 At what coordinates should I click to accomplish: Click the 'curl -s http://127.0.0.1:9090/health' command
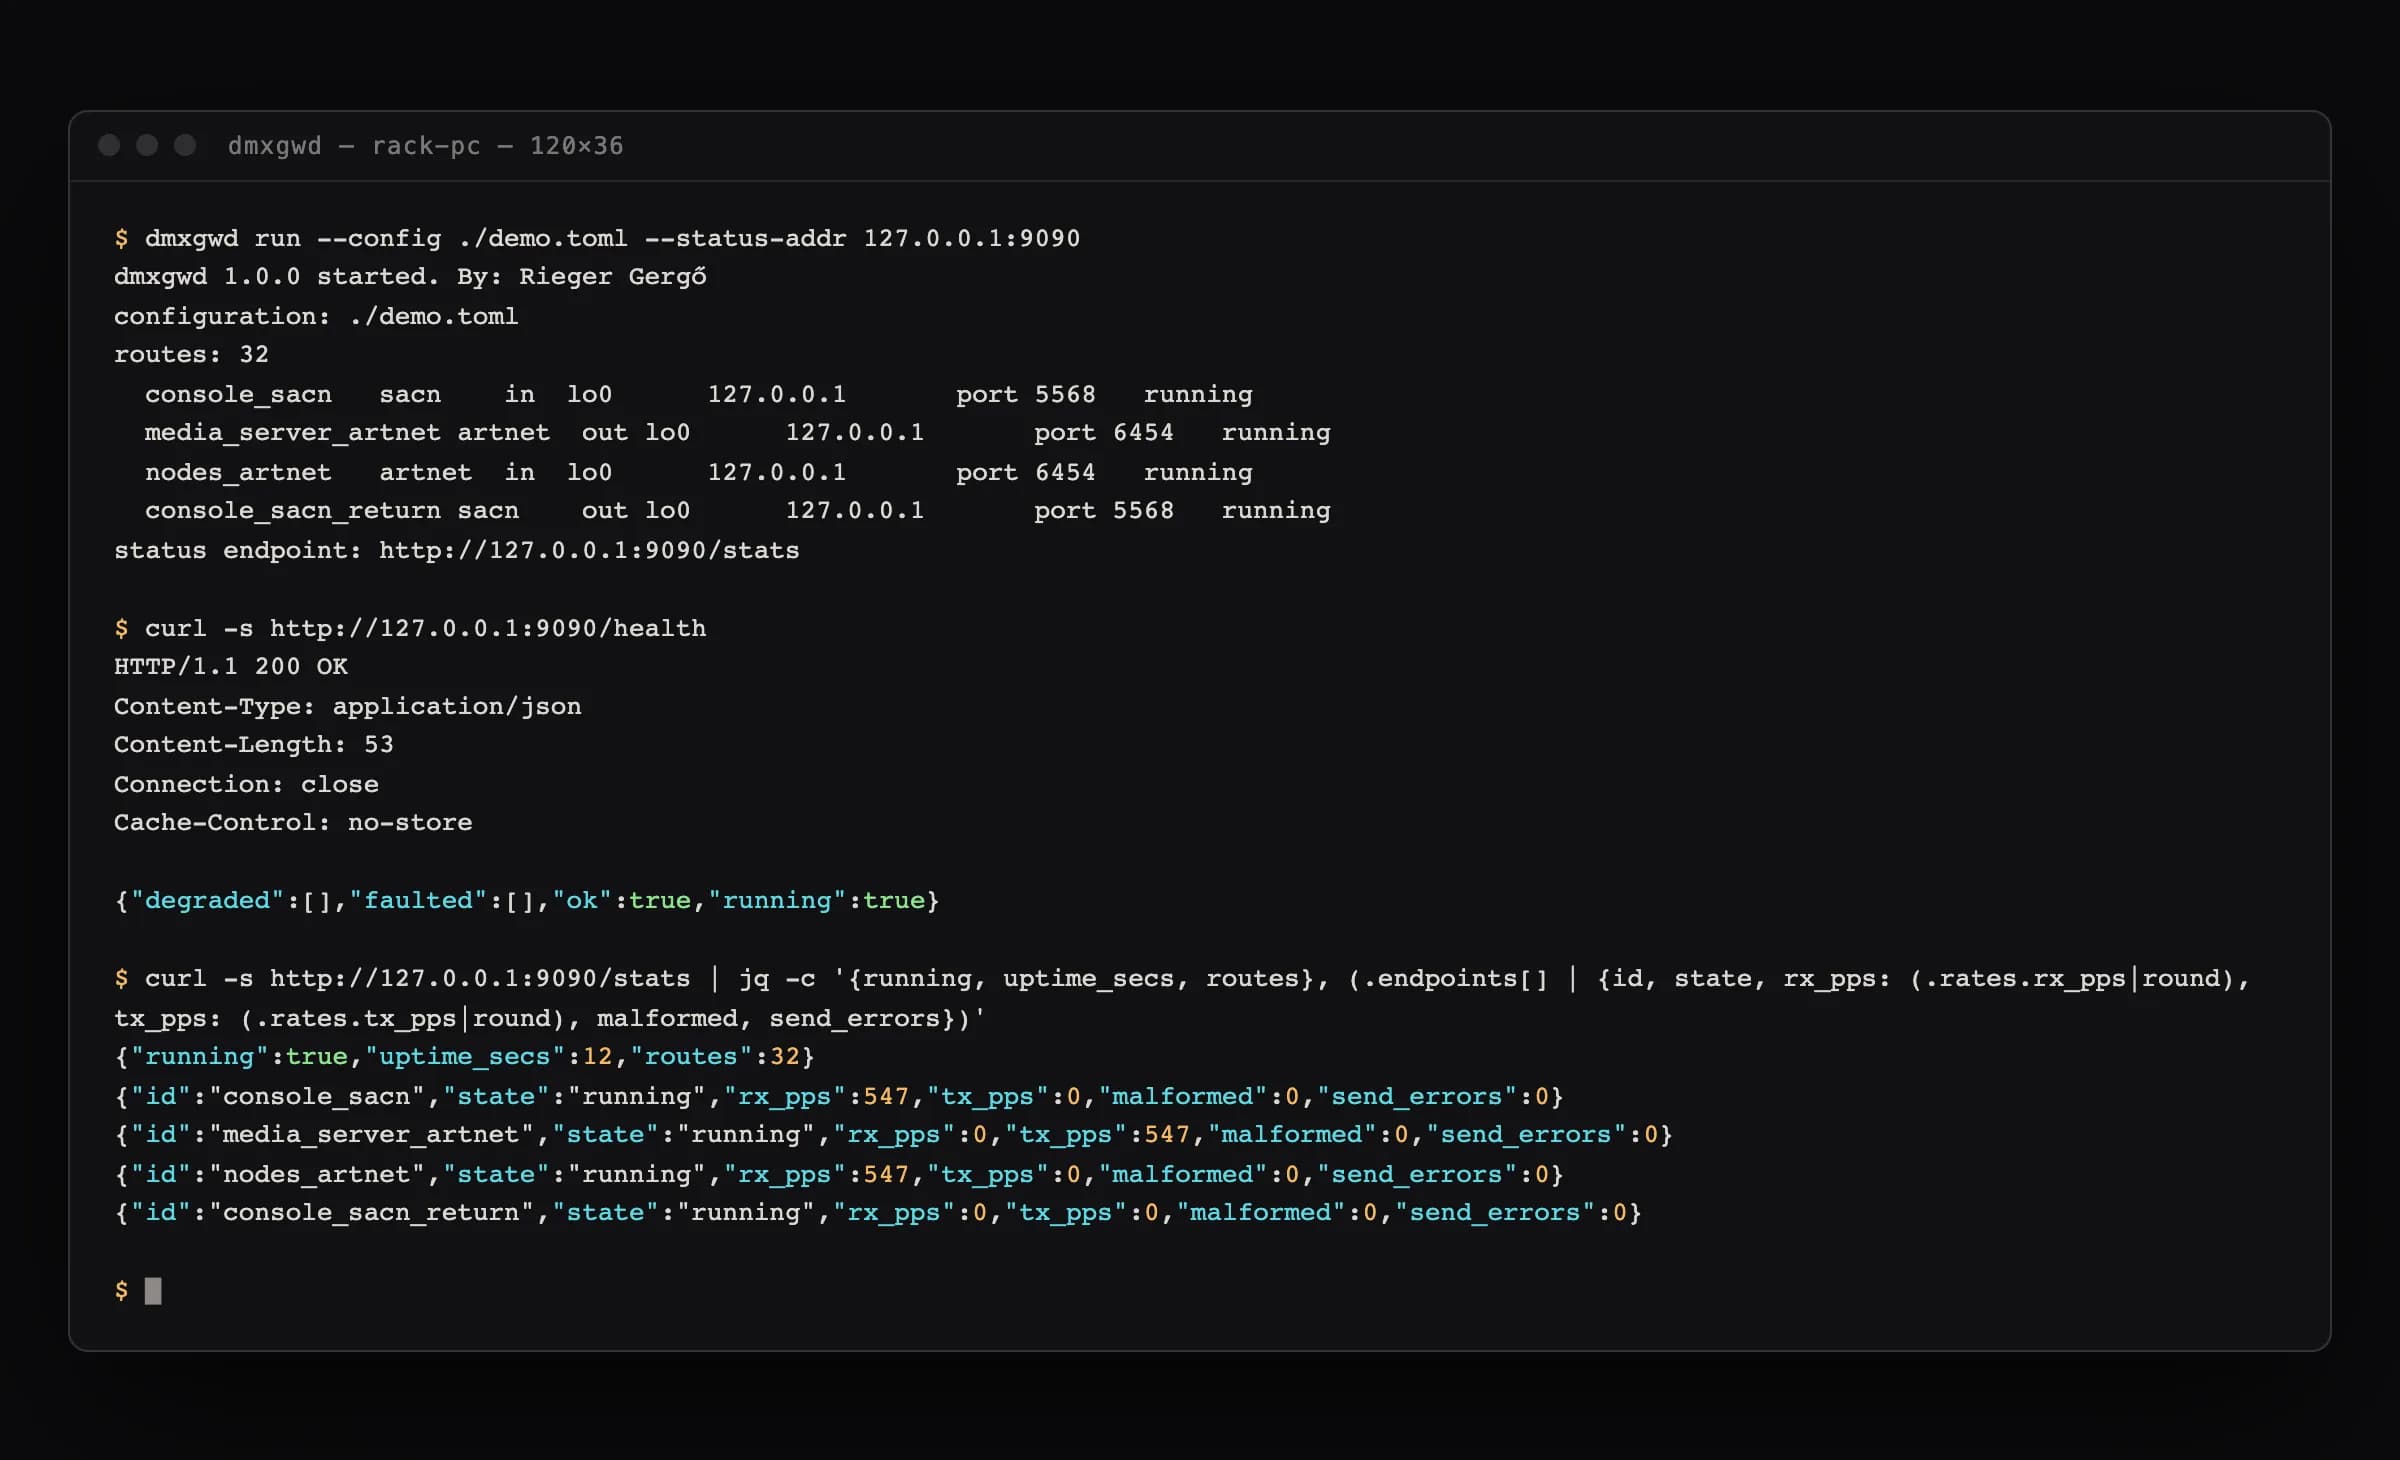click(410, 628)
